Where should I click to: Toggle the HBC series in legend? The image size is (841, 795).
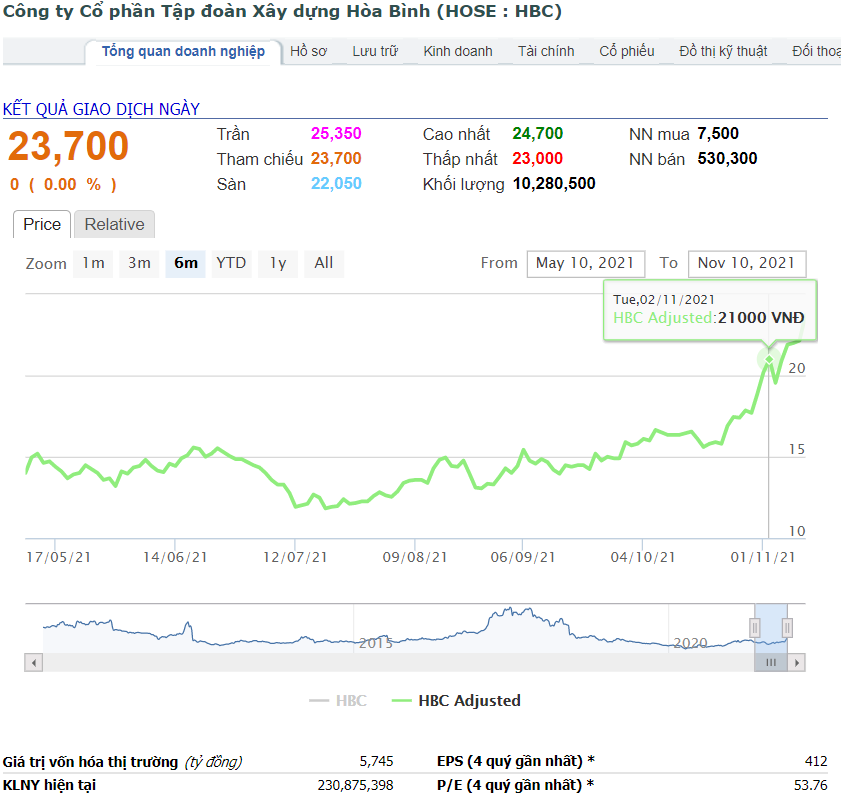[x=338, y=701]
